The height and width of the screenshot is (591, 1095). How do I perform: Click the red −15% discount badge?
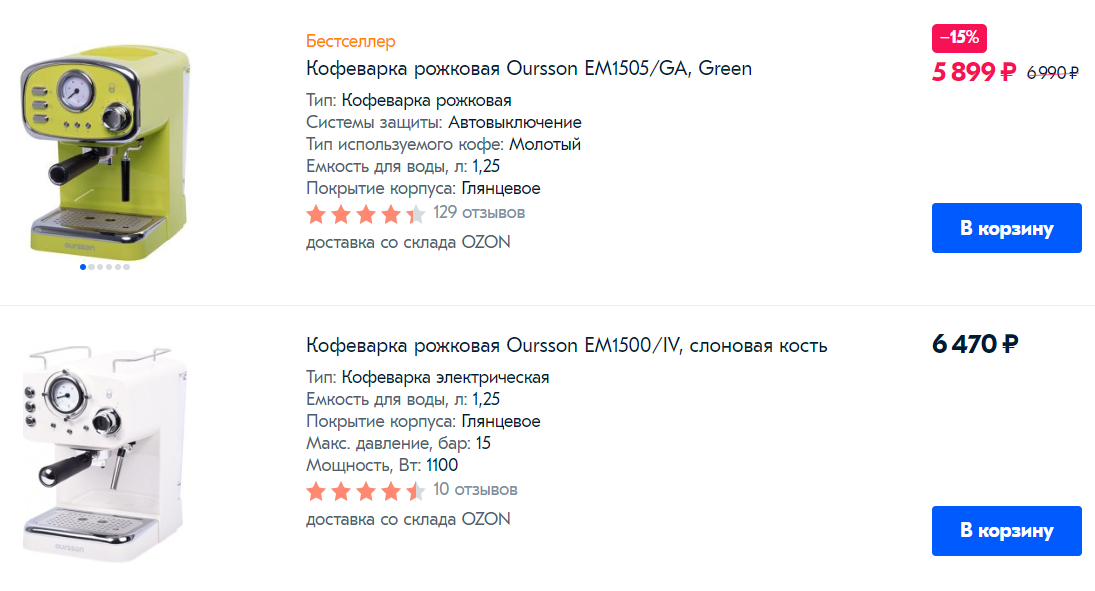pyautogui.click(x=959, y=38)
